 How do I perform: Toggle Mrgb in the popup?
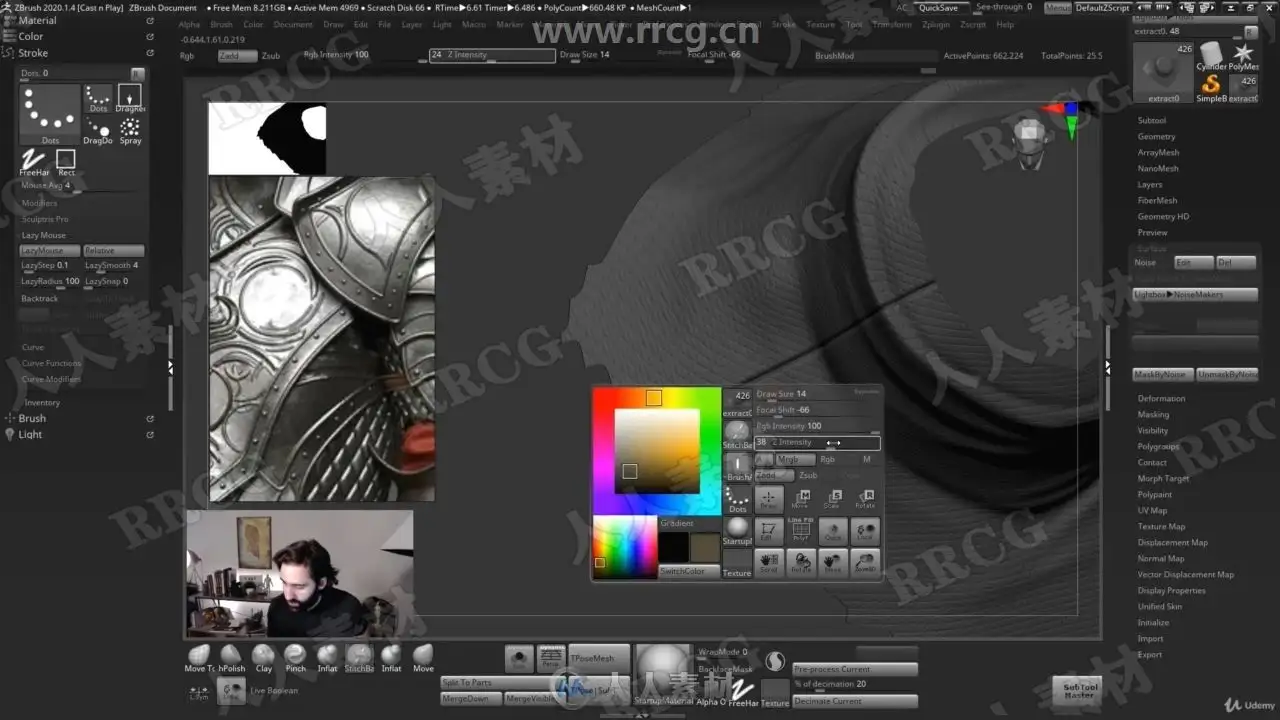coord(795,459)
